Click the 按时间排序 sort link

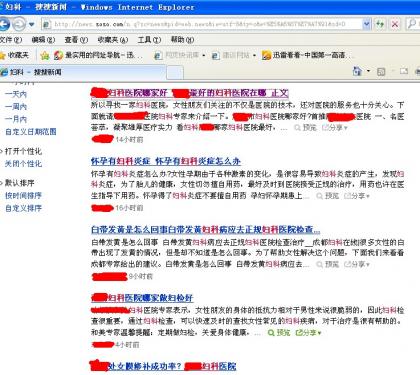click(x=23, y=196)
